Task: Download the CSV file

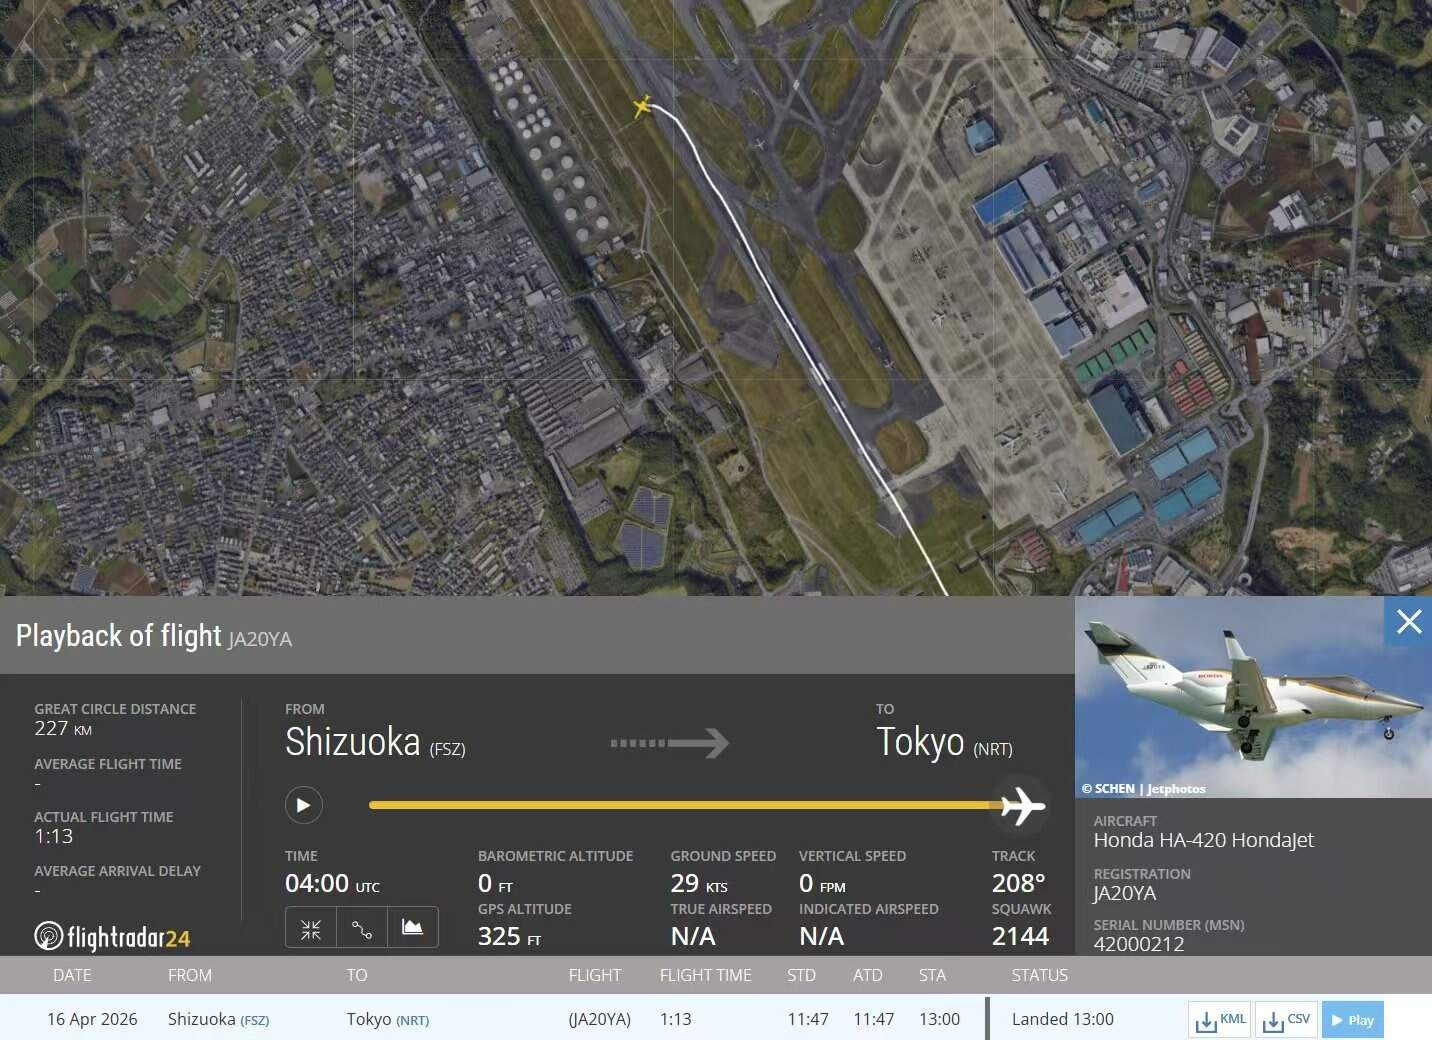Action: (1286, 1020)
